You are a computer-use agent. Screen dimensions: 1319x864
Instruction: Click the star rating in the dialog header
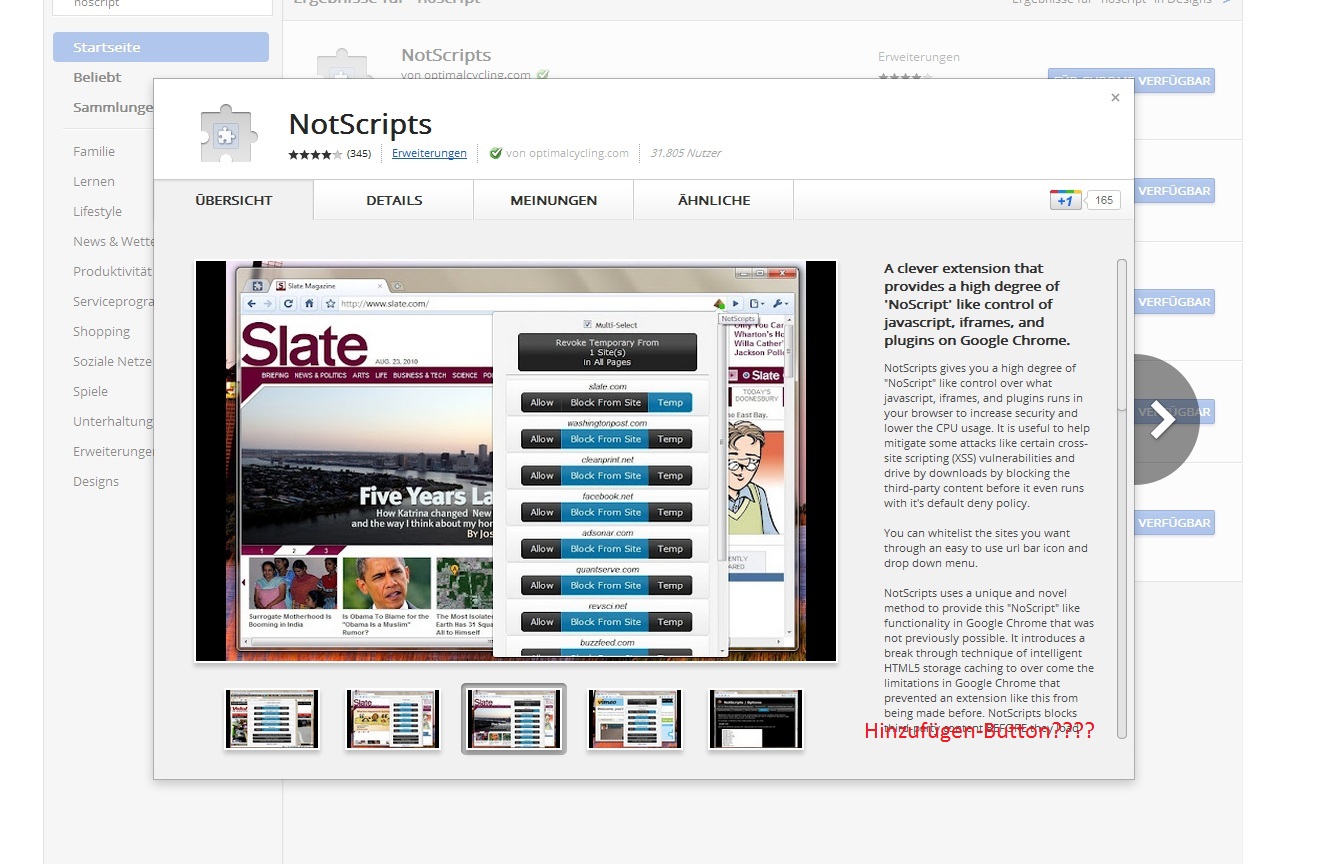click(x=315, y=154)
